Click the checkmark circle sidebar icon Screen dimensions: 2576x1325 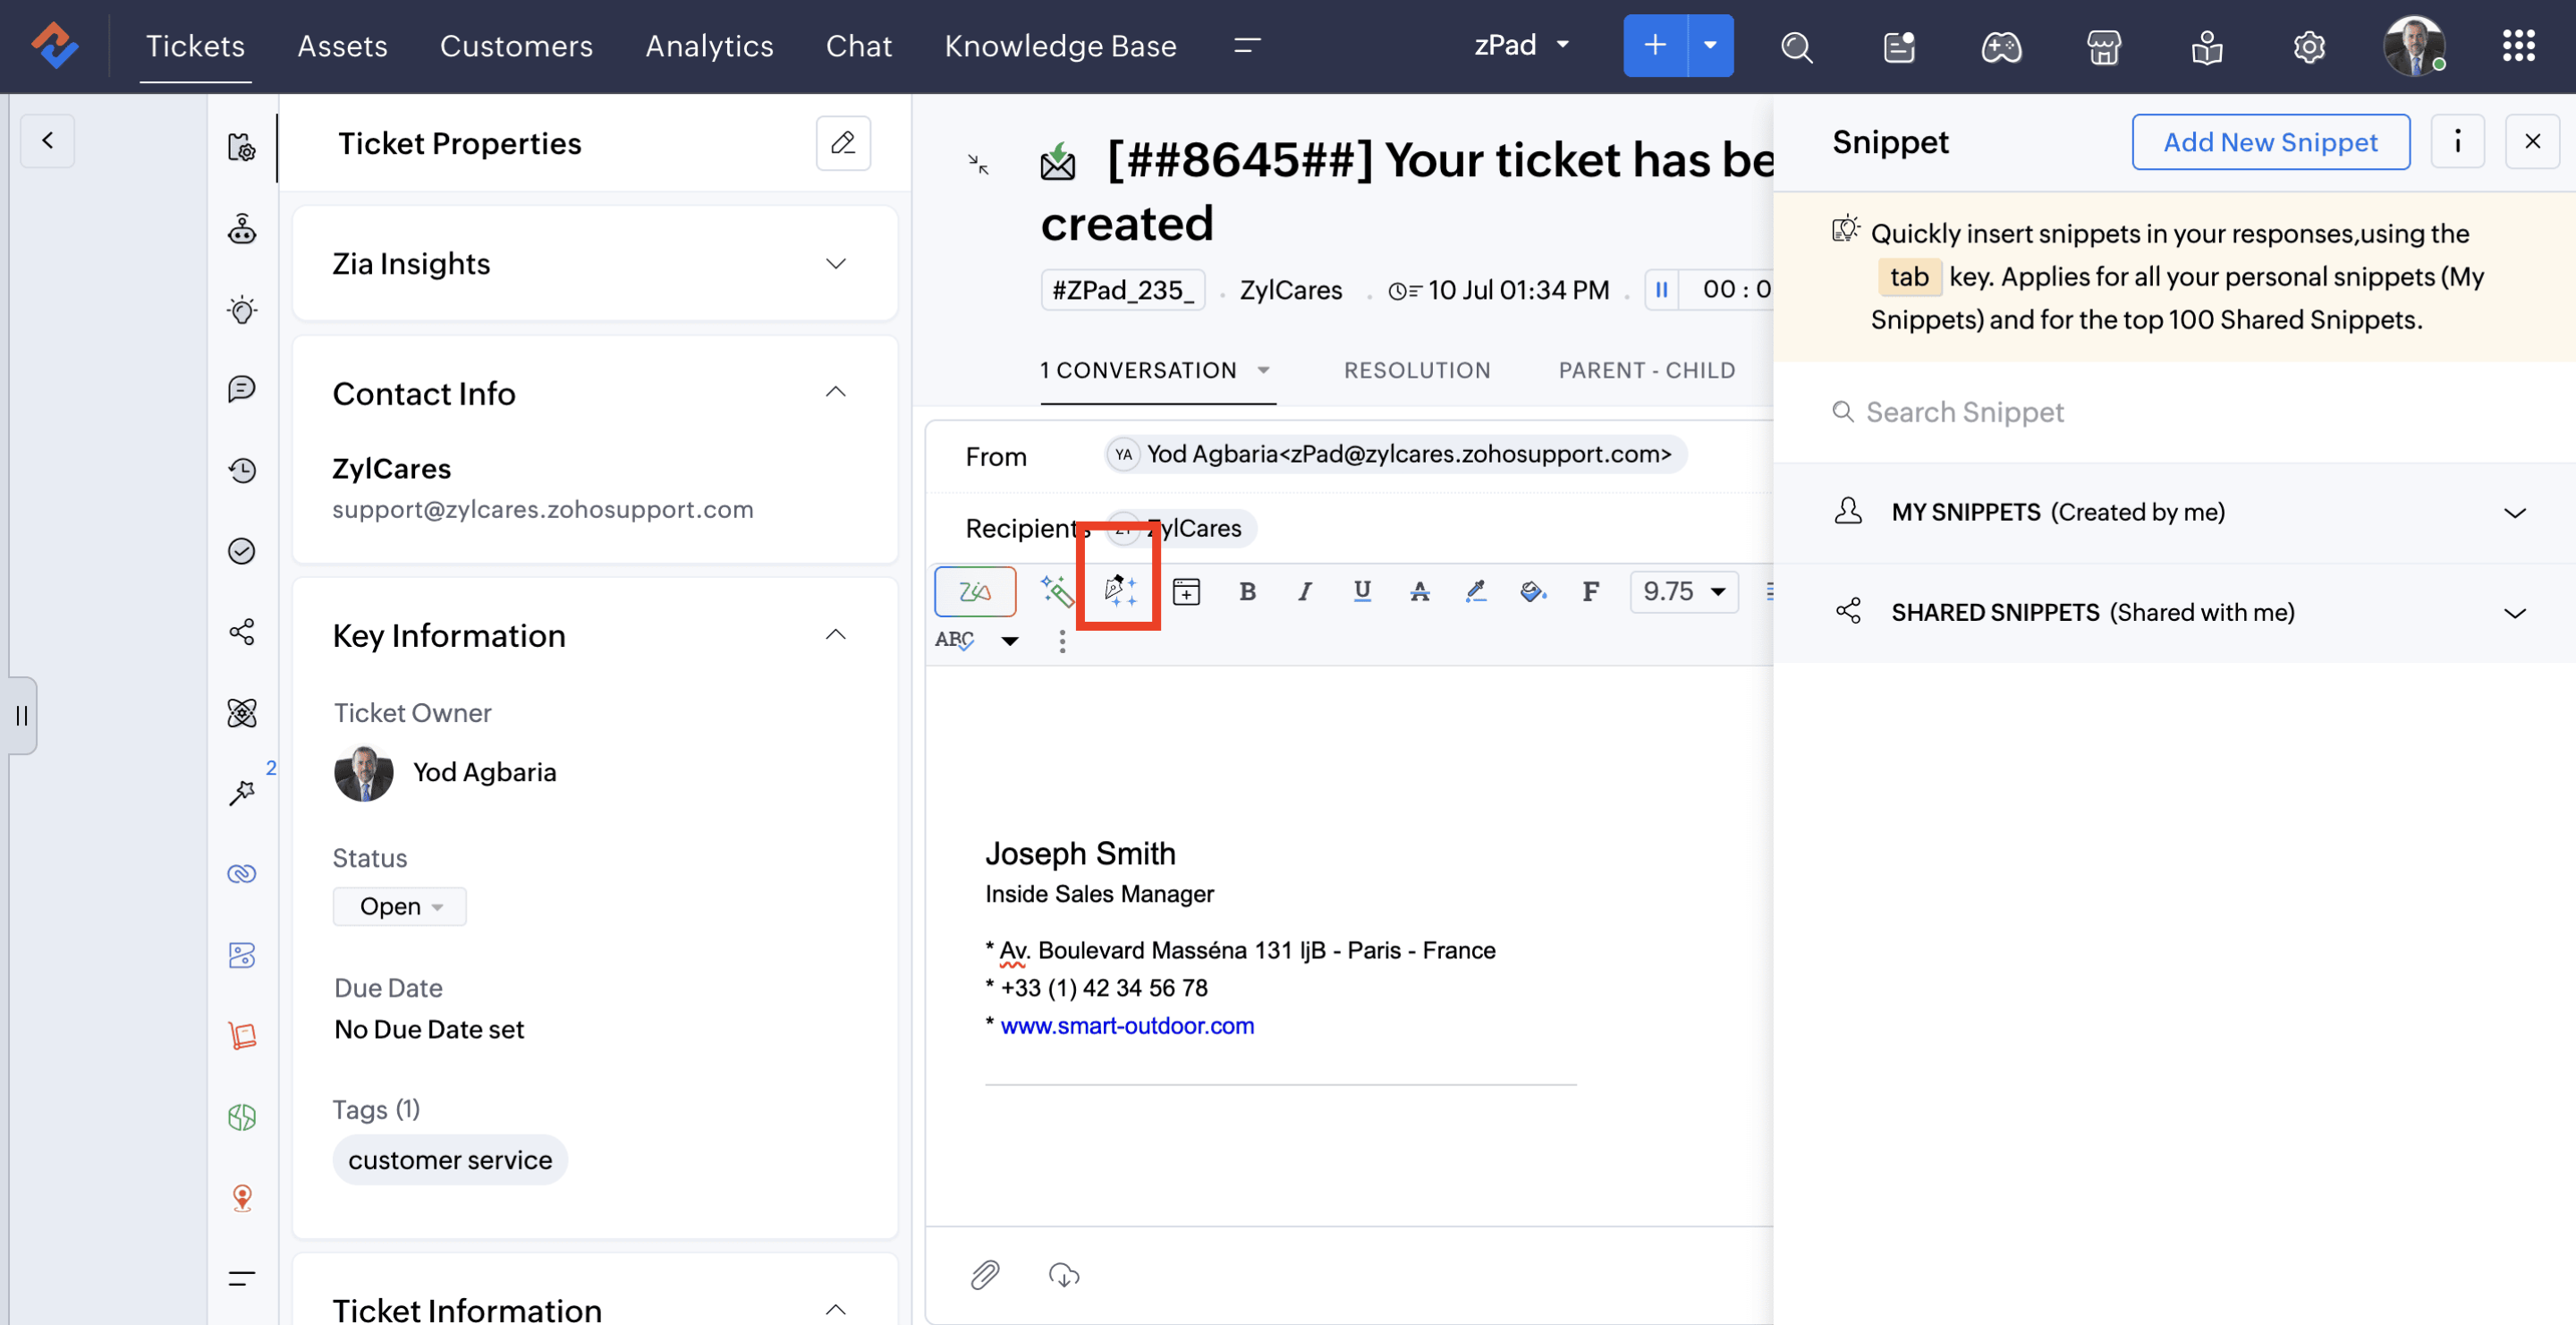click(242, 551)
